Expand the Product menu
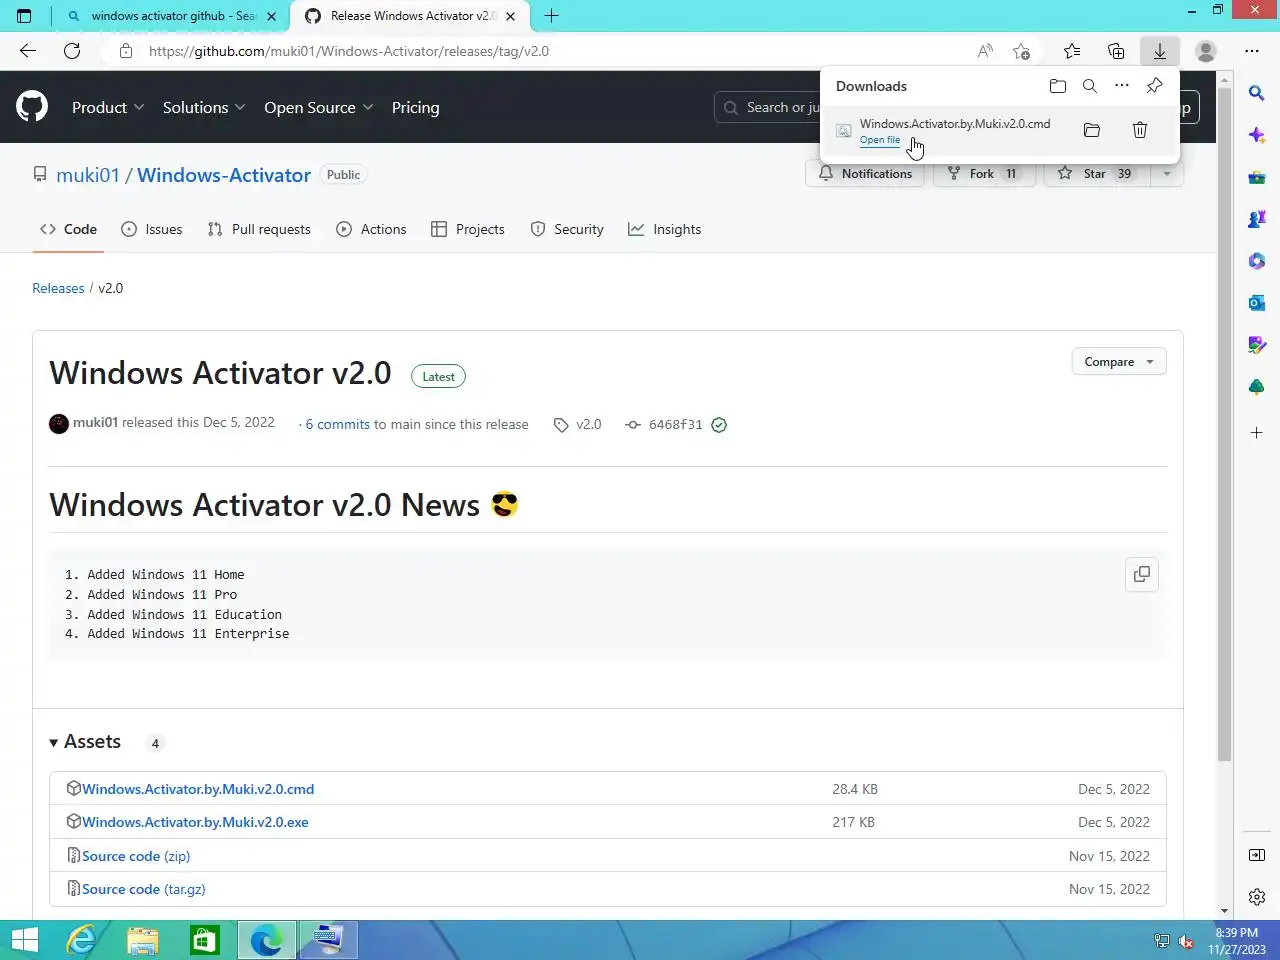The height and width of the screenshot is (960, 1280). coord(108,108)
